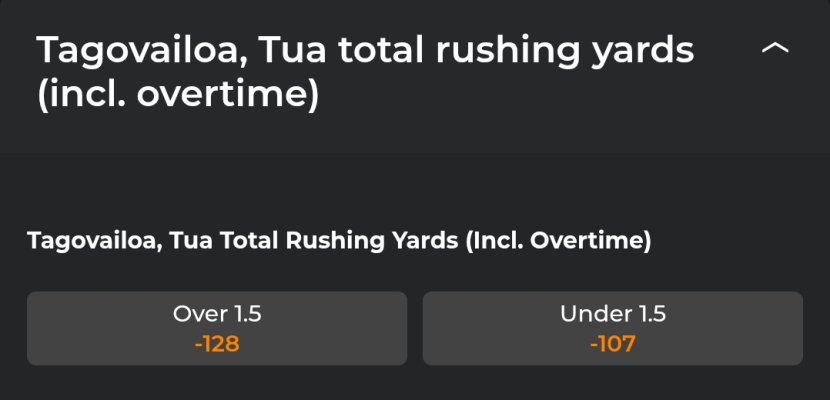Add Under 1.5 rushing yards to betslip

[612, 328]
